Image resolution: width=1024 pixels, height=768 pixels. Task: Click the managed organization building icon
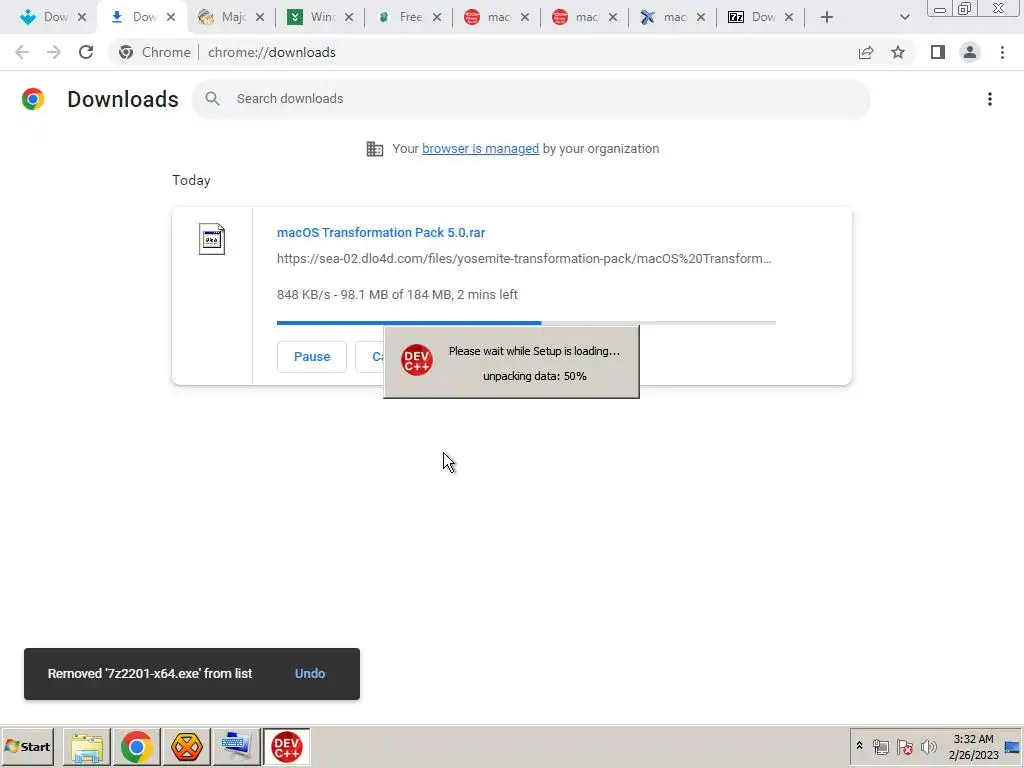tap(375, 149)
